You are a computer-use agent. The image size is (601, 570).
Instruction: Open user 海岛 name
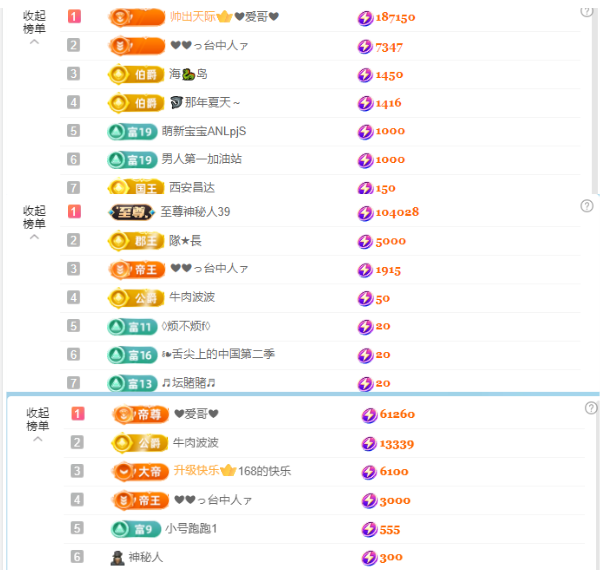188,74
